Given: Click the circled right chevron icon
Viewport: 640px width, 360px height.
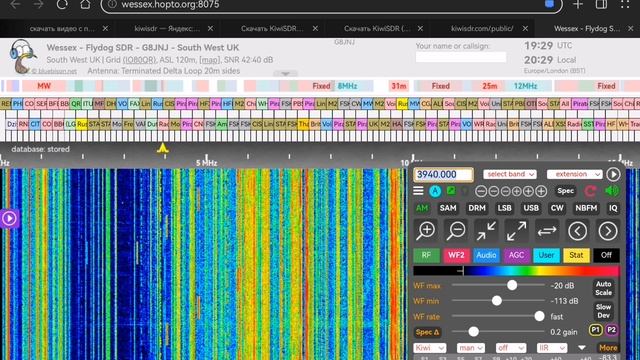Looking at the screenshot, I should point(608,231).
